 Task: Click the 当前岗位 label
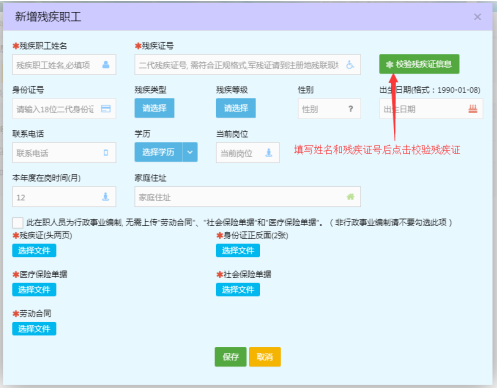pos(232,134)
